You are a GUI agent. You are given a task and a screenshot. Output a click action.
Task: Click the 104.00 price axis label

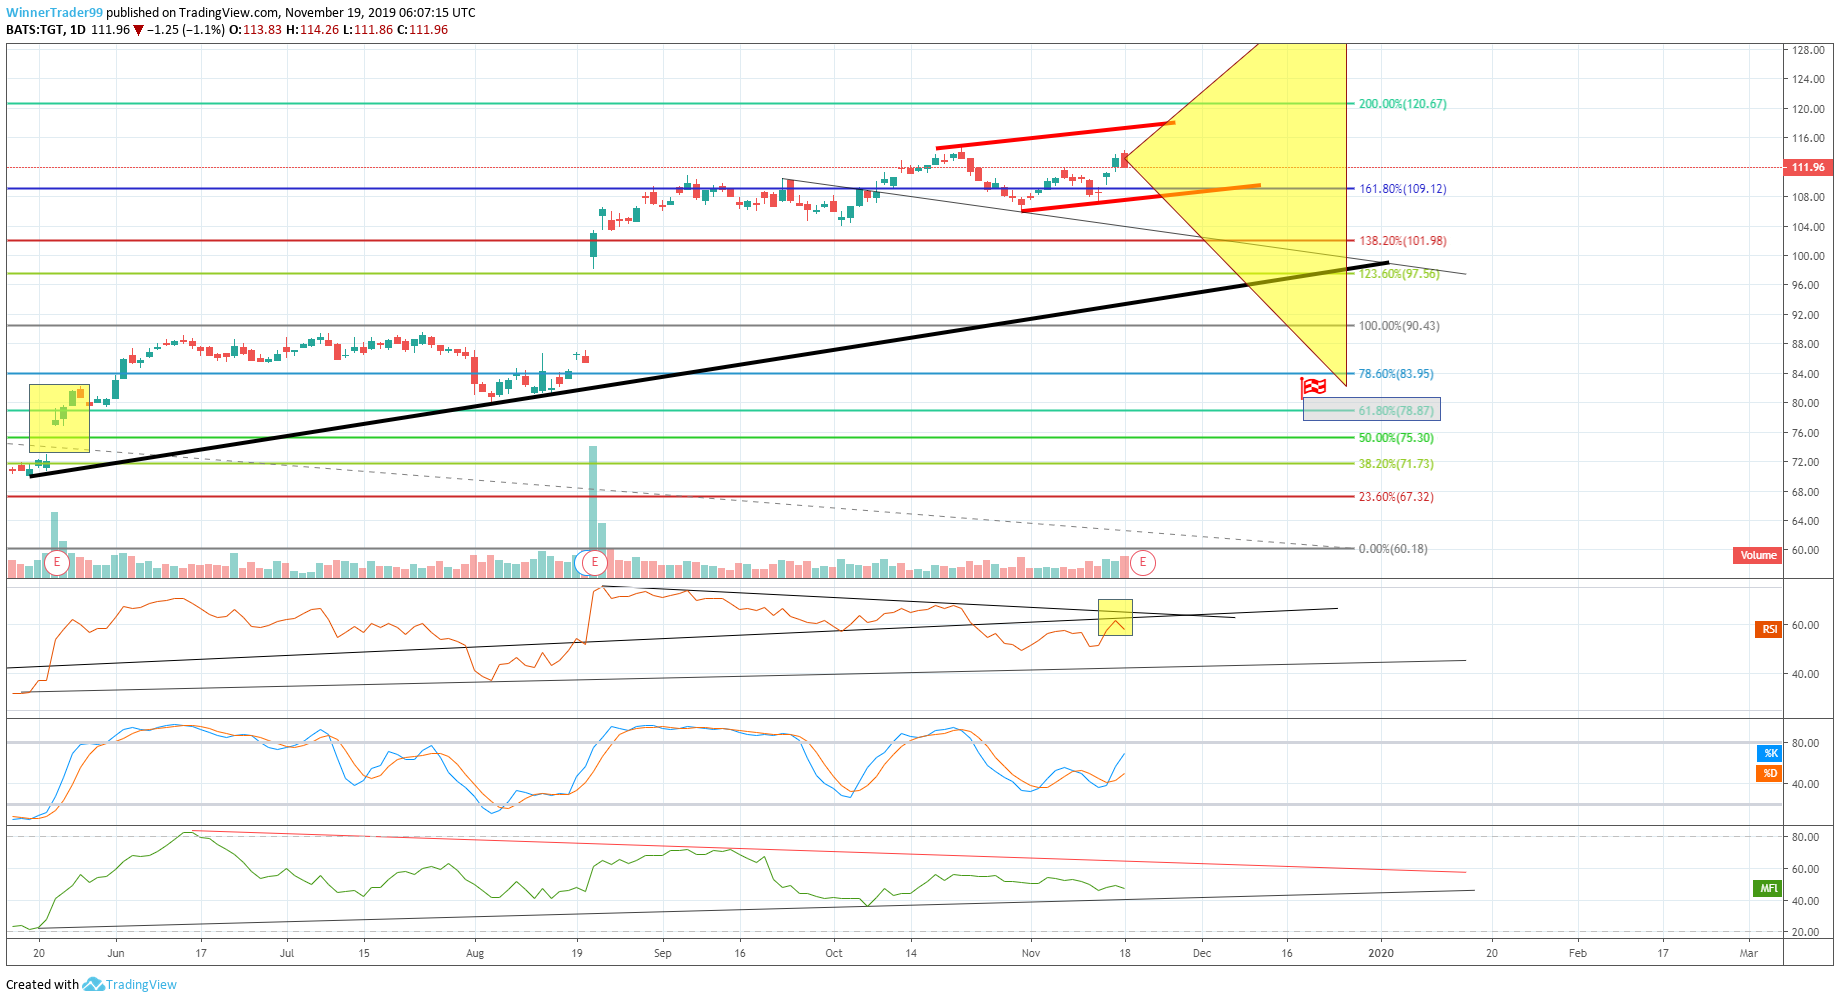[x=1808, y=227]
